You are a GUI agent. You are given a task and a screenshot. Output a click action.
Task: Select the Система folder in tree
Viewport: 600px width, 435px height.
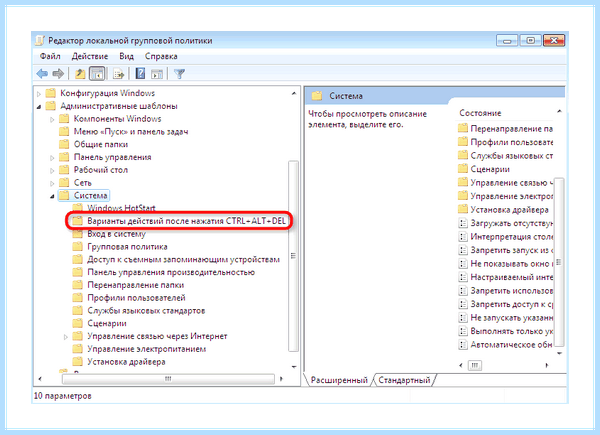pos(84,196)
